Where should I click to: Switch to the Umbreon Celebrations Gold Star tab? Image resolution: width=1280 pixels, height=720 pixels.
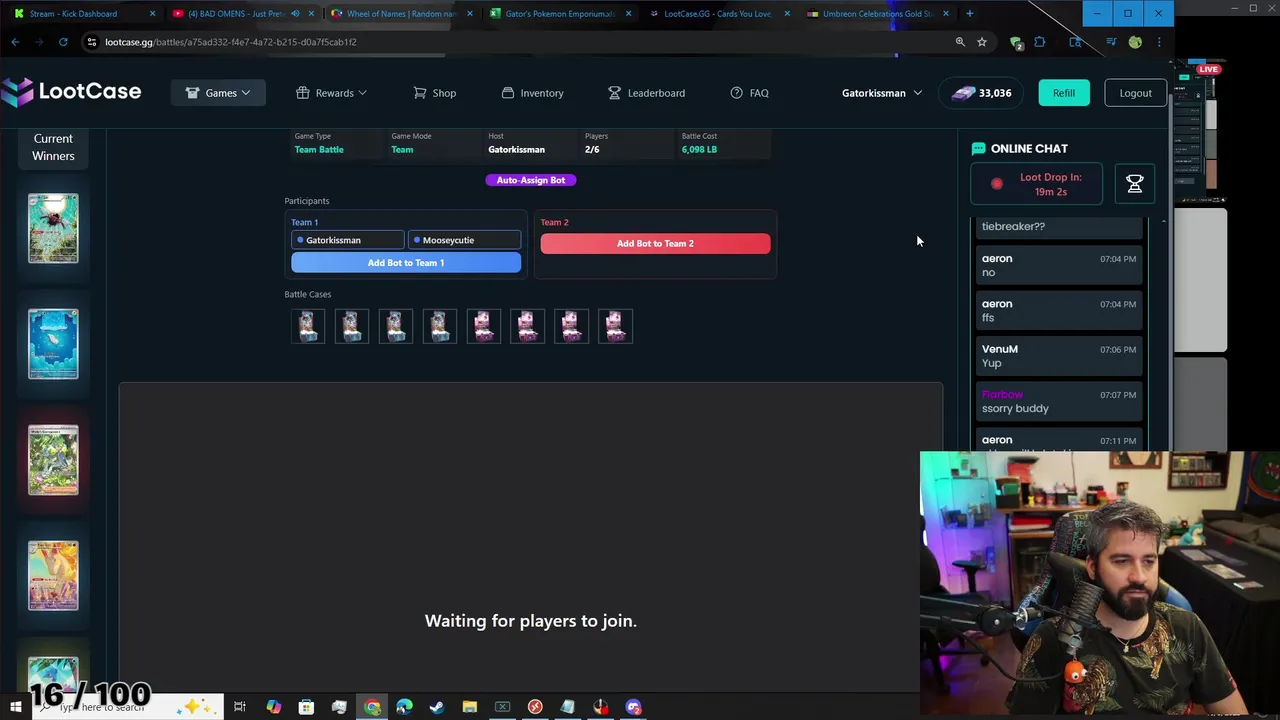(877, 14)
